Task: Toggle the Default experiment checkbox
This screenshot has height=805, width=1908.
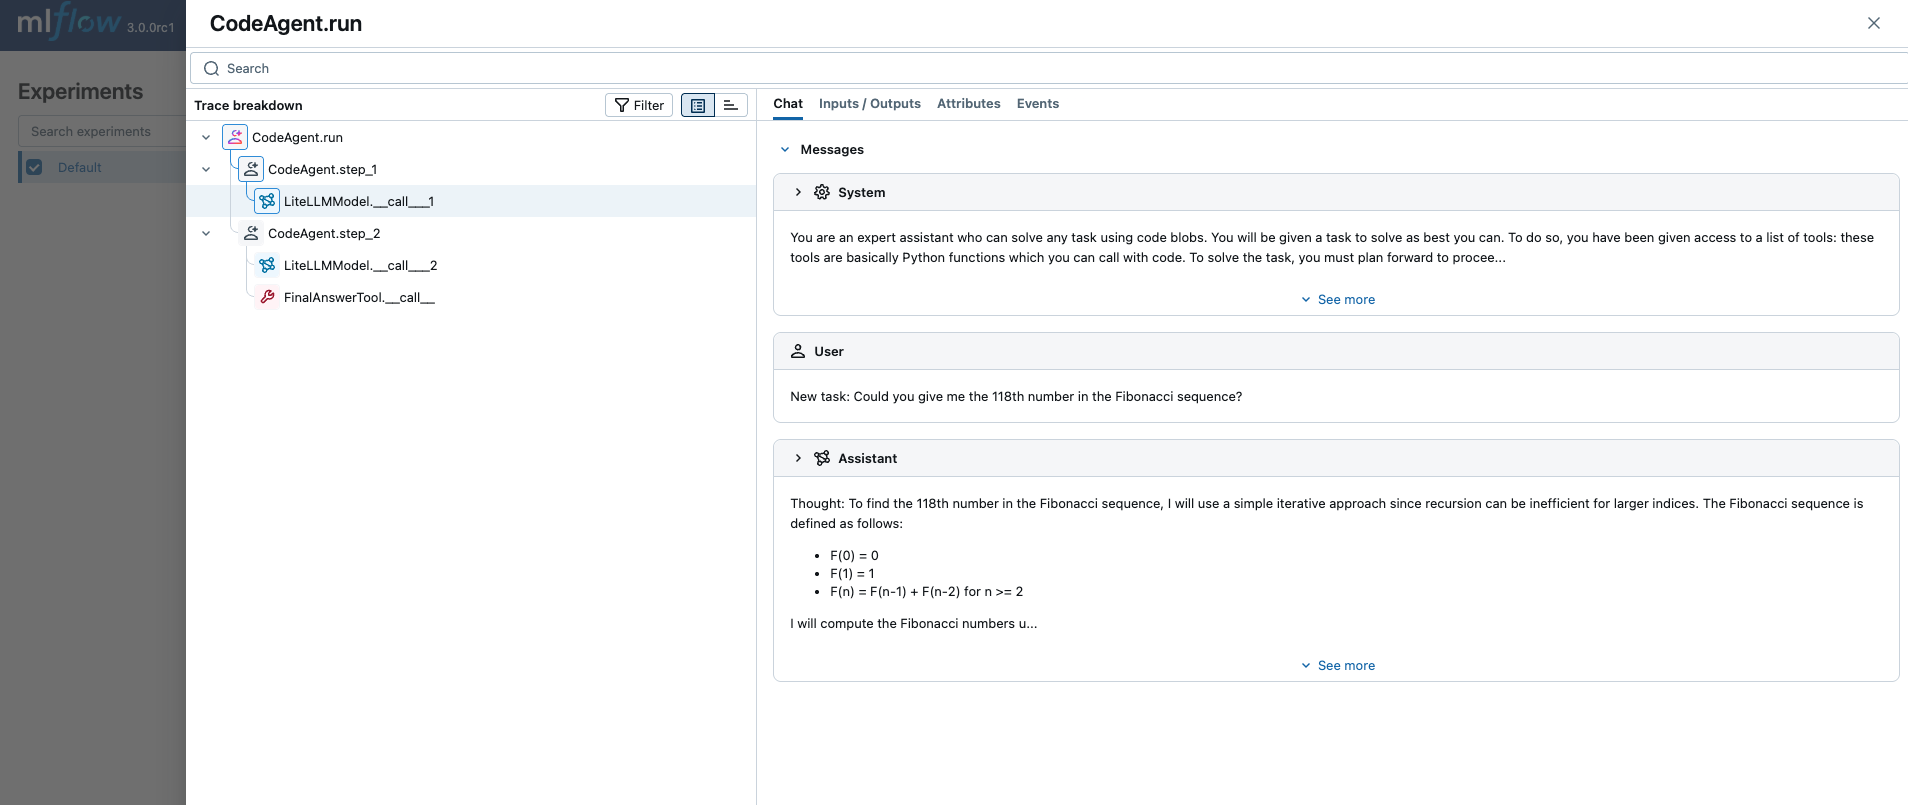Action: coord(35,167)
